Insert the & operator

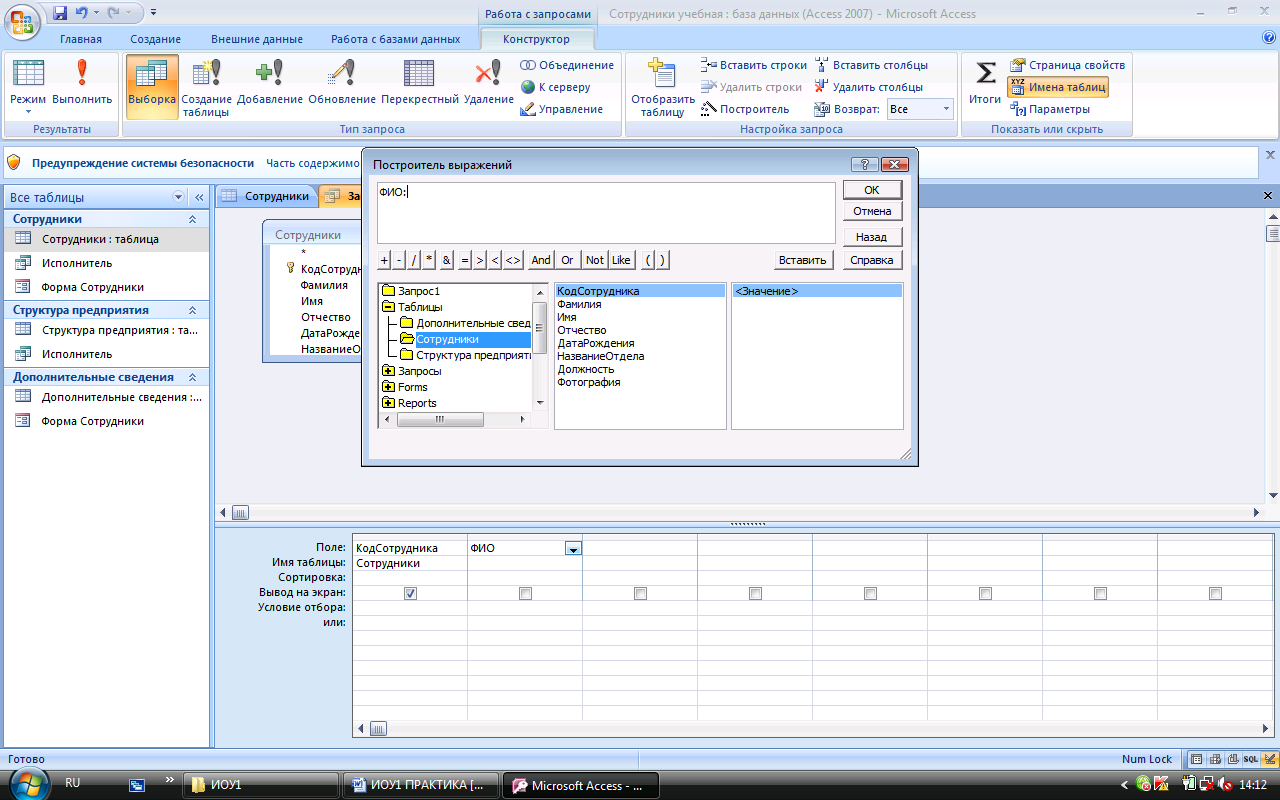447,260
